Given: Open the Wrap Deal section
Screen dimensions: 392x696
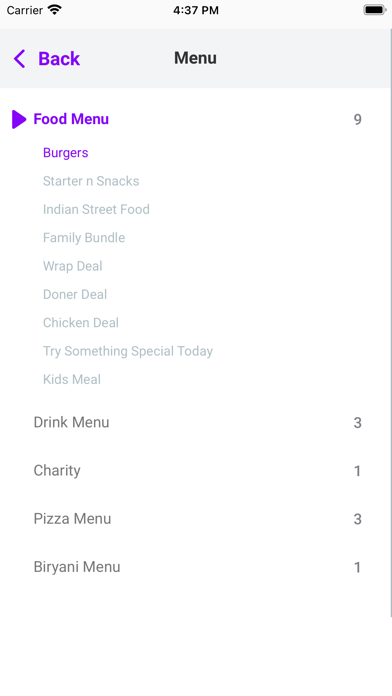Looking at the screenshot, I should pyautogui.click(x=73, y=266).
